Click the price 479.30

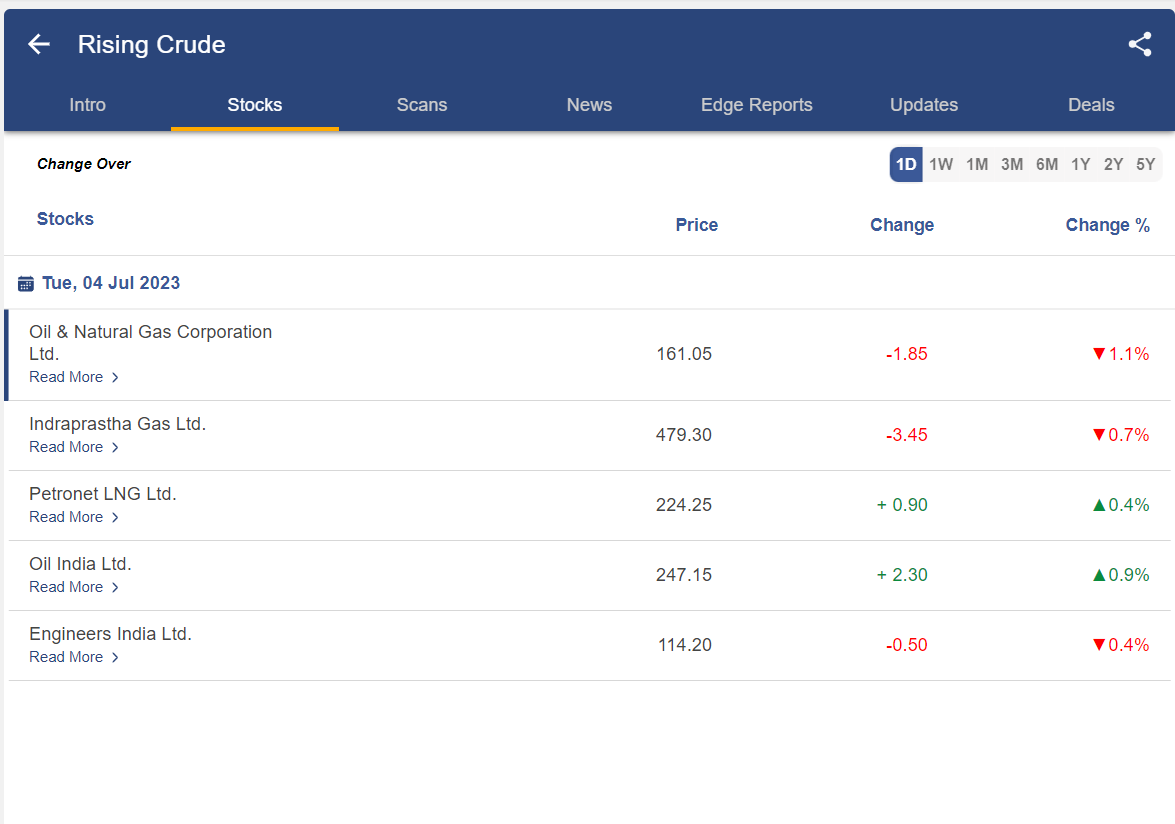point(684,434)
